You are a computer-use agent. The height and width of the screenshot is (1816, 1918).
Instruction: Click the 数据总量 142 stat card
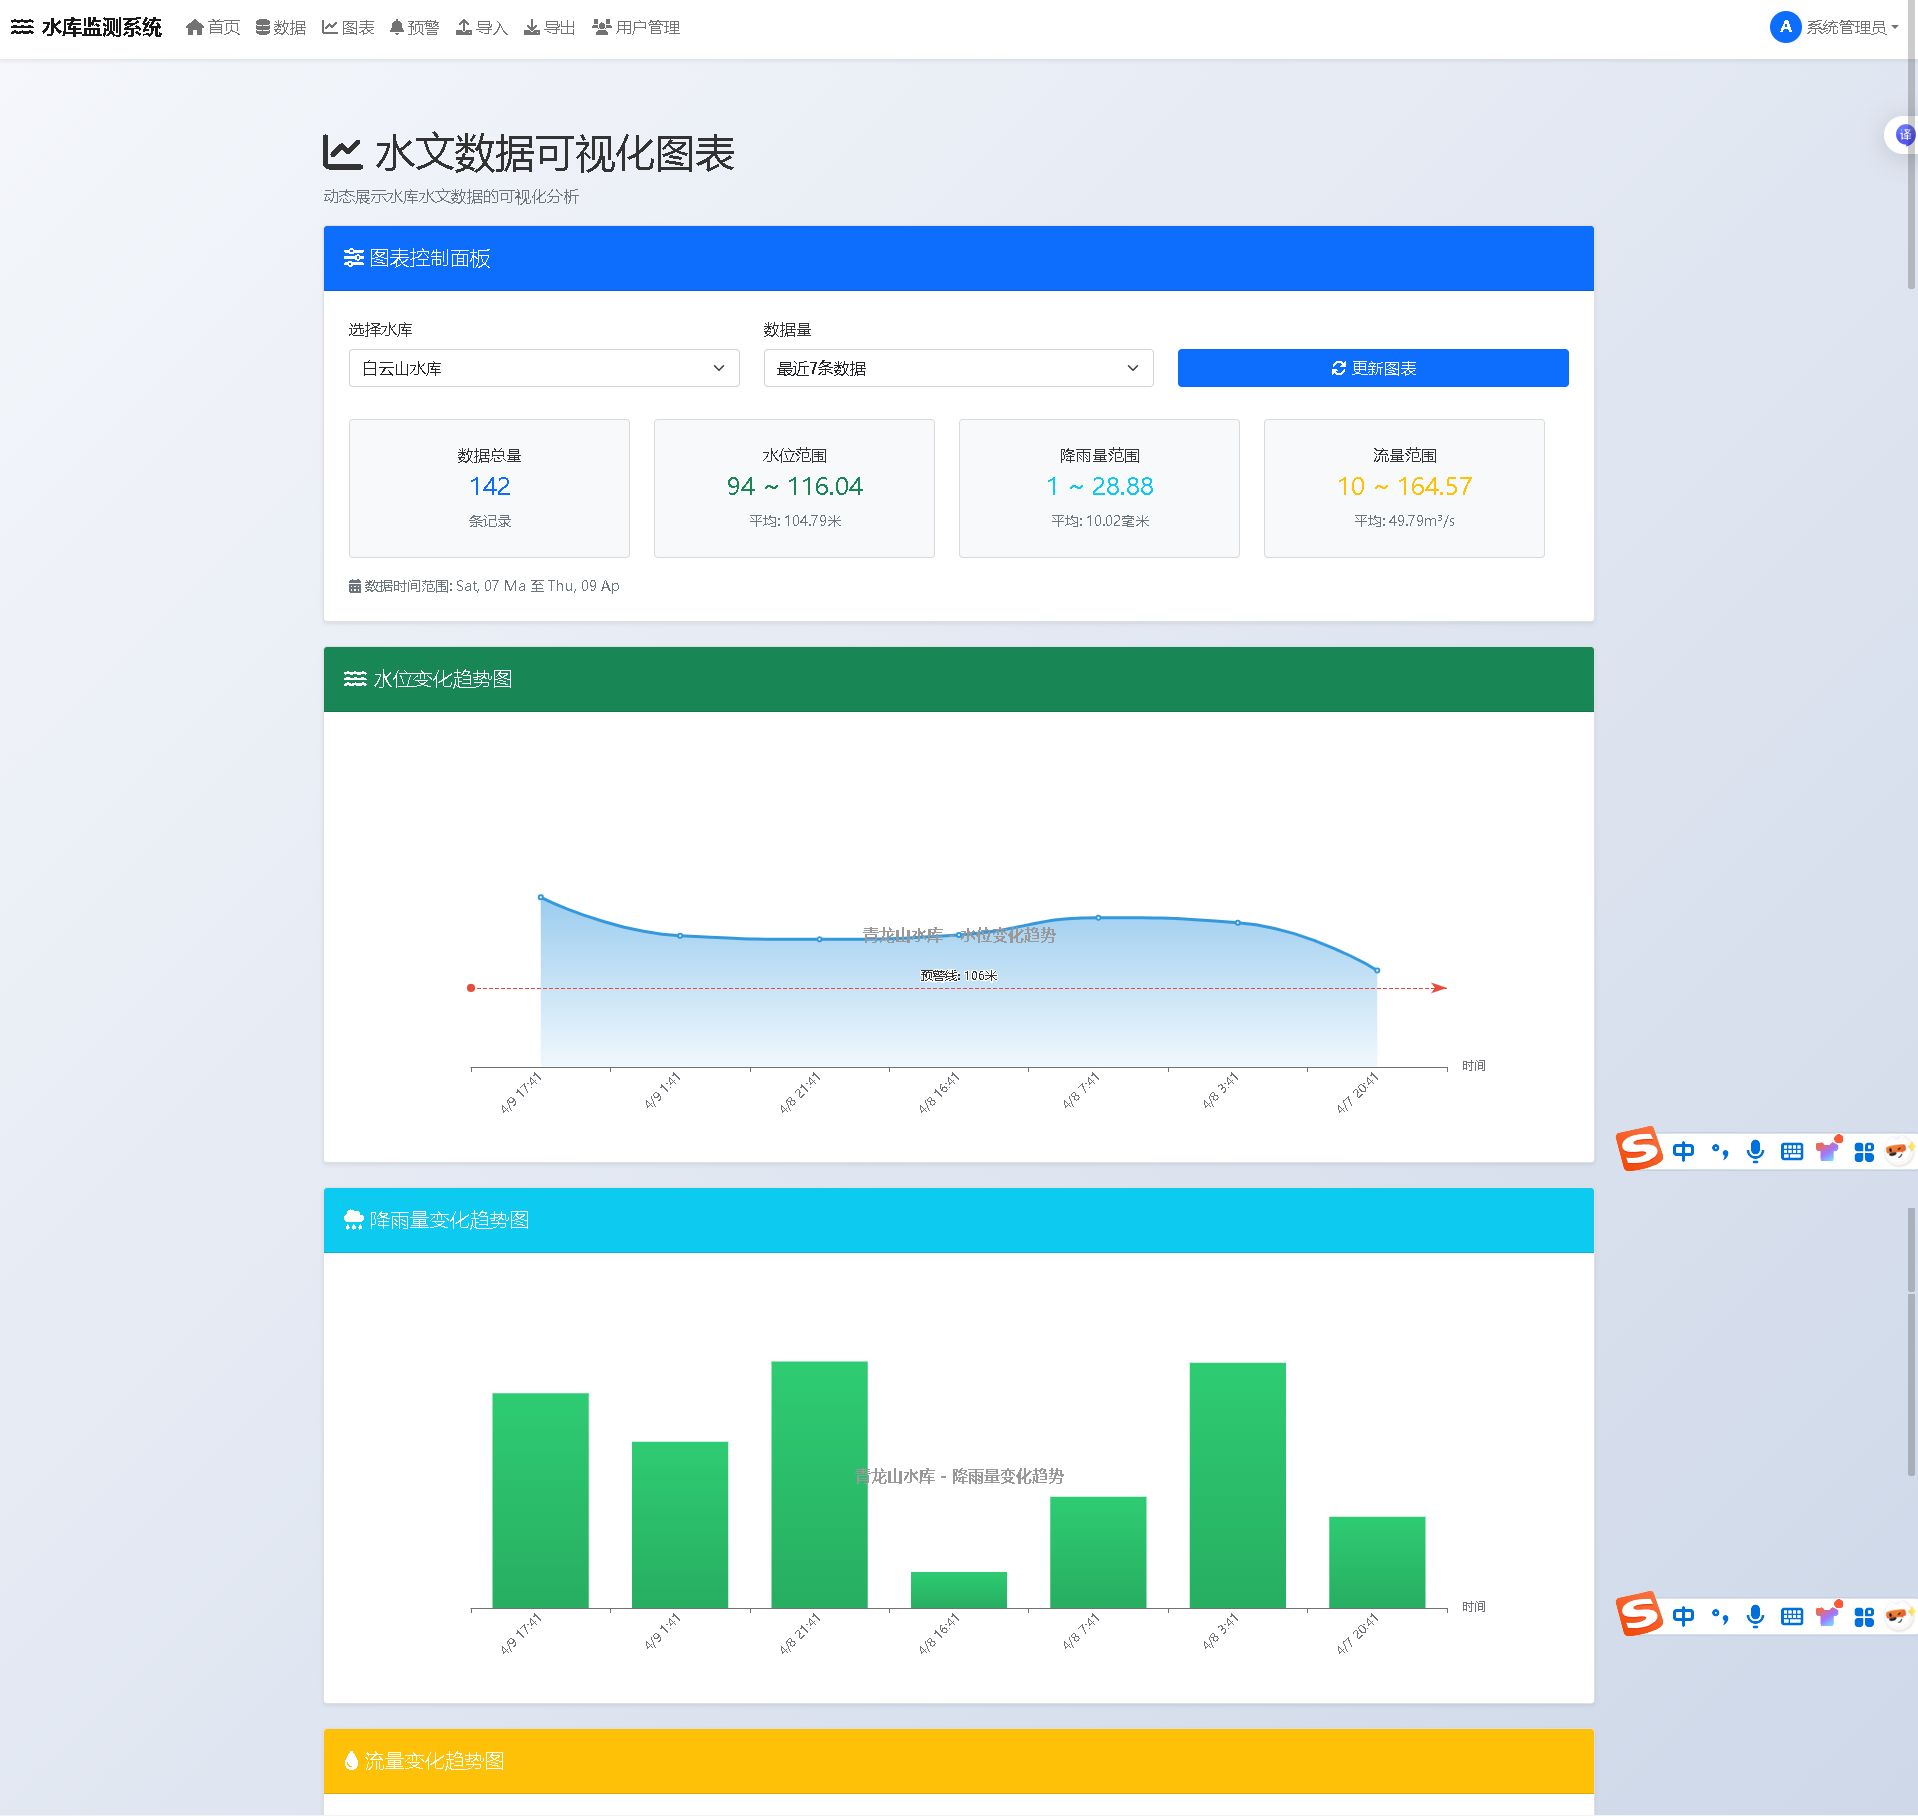489,488
